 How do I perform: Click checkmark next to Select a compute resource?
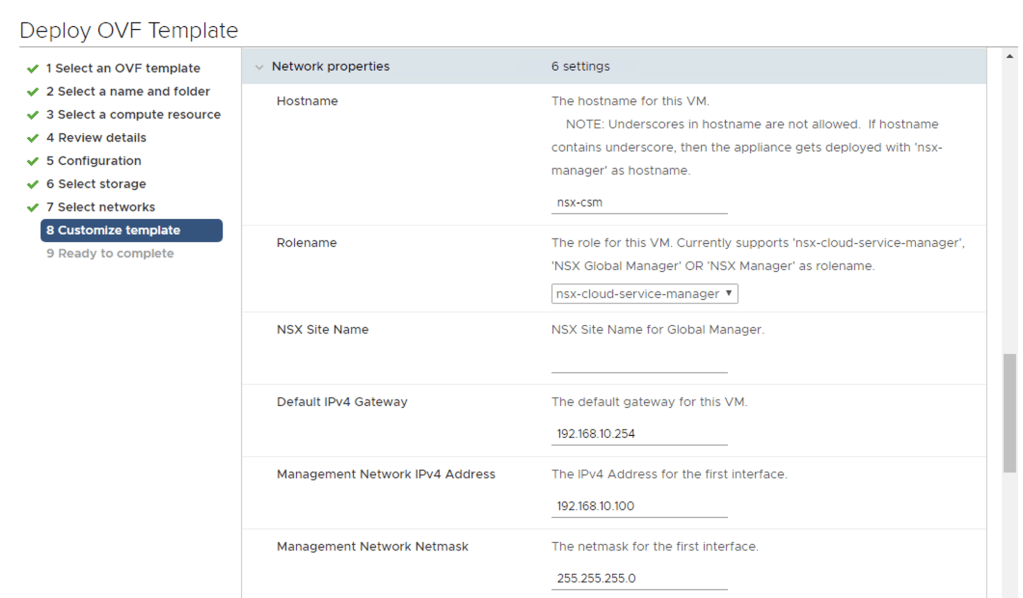(32, 115)
